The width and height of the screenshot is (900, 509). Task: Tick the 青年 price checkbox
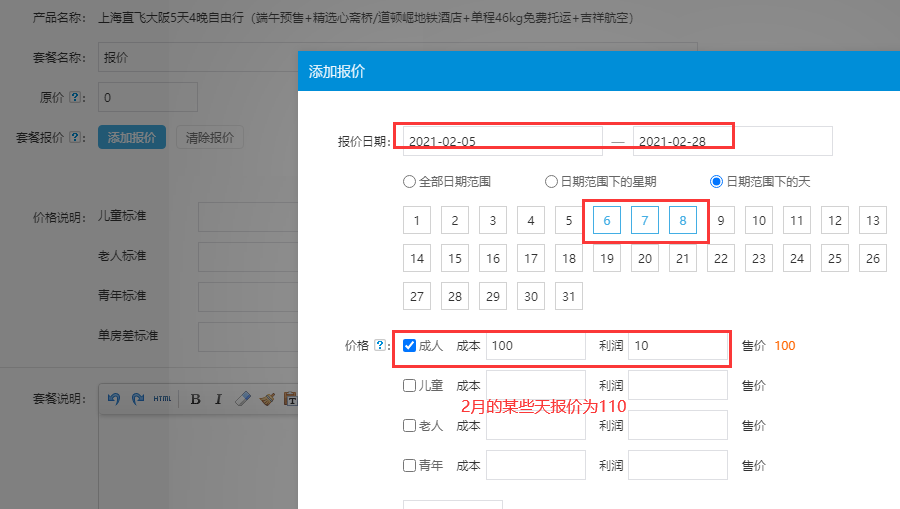click(410, 465)
